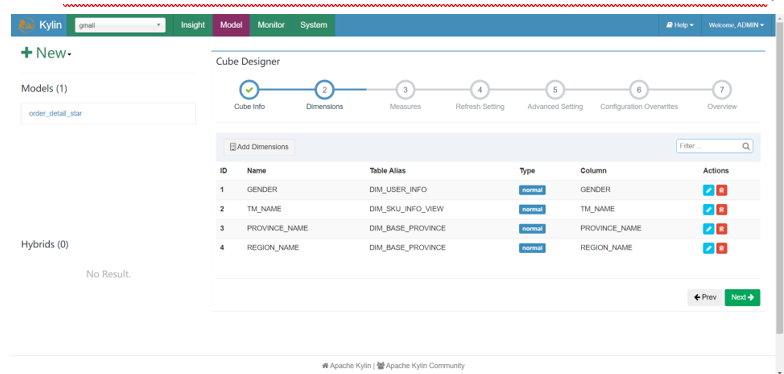Edit the TM_NAME dimension row
This screenshot has width=784, height=374.
[708, 210]
